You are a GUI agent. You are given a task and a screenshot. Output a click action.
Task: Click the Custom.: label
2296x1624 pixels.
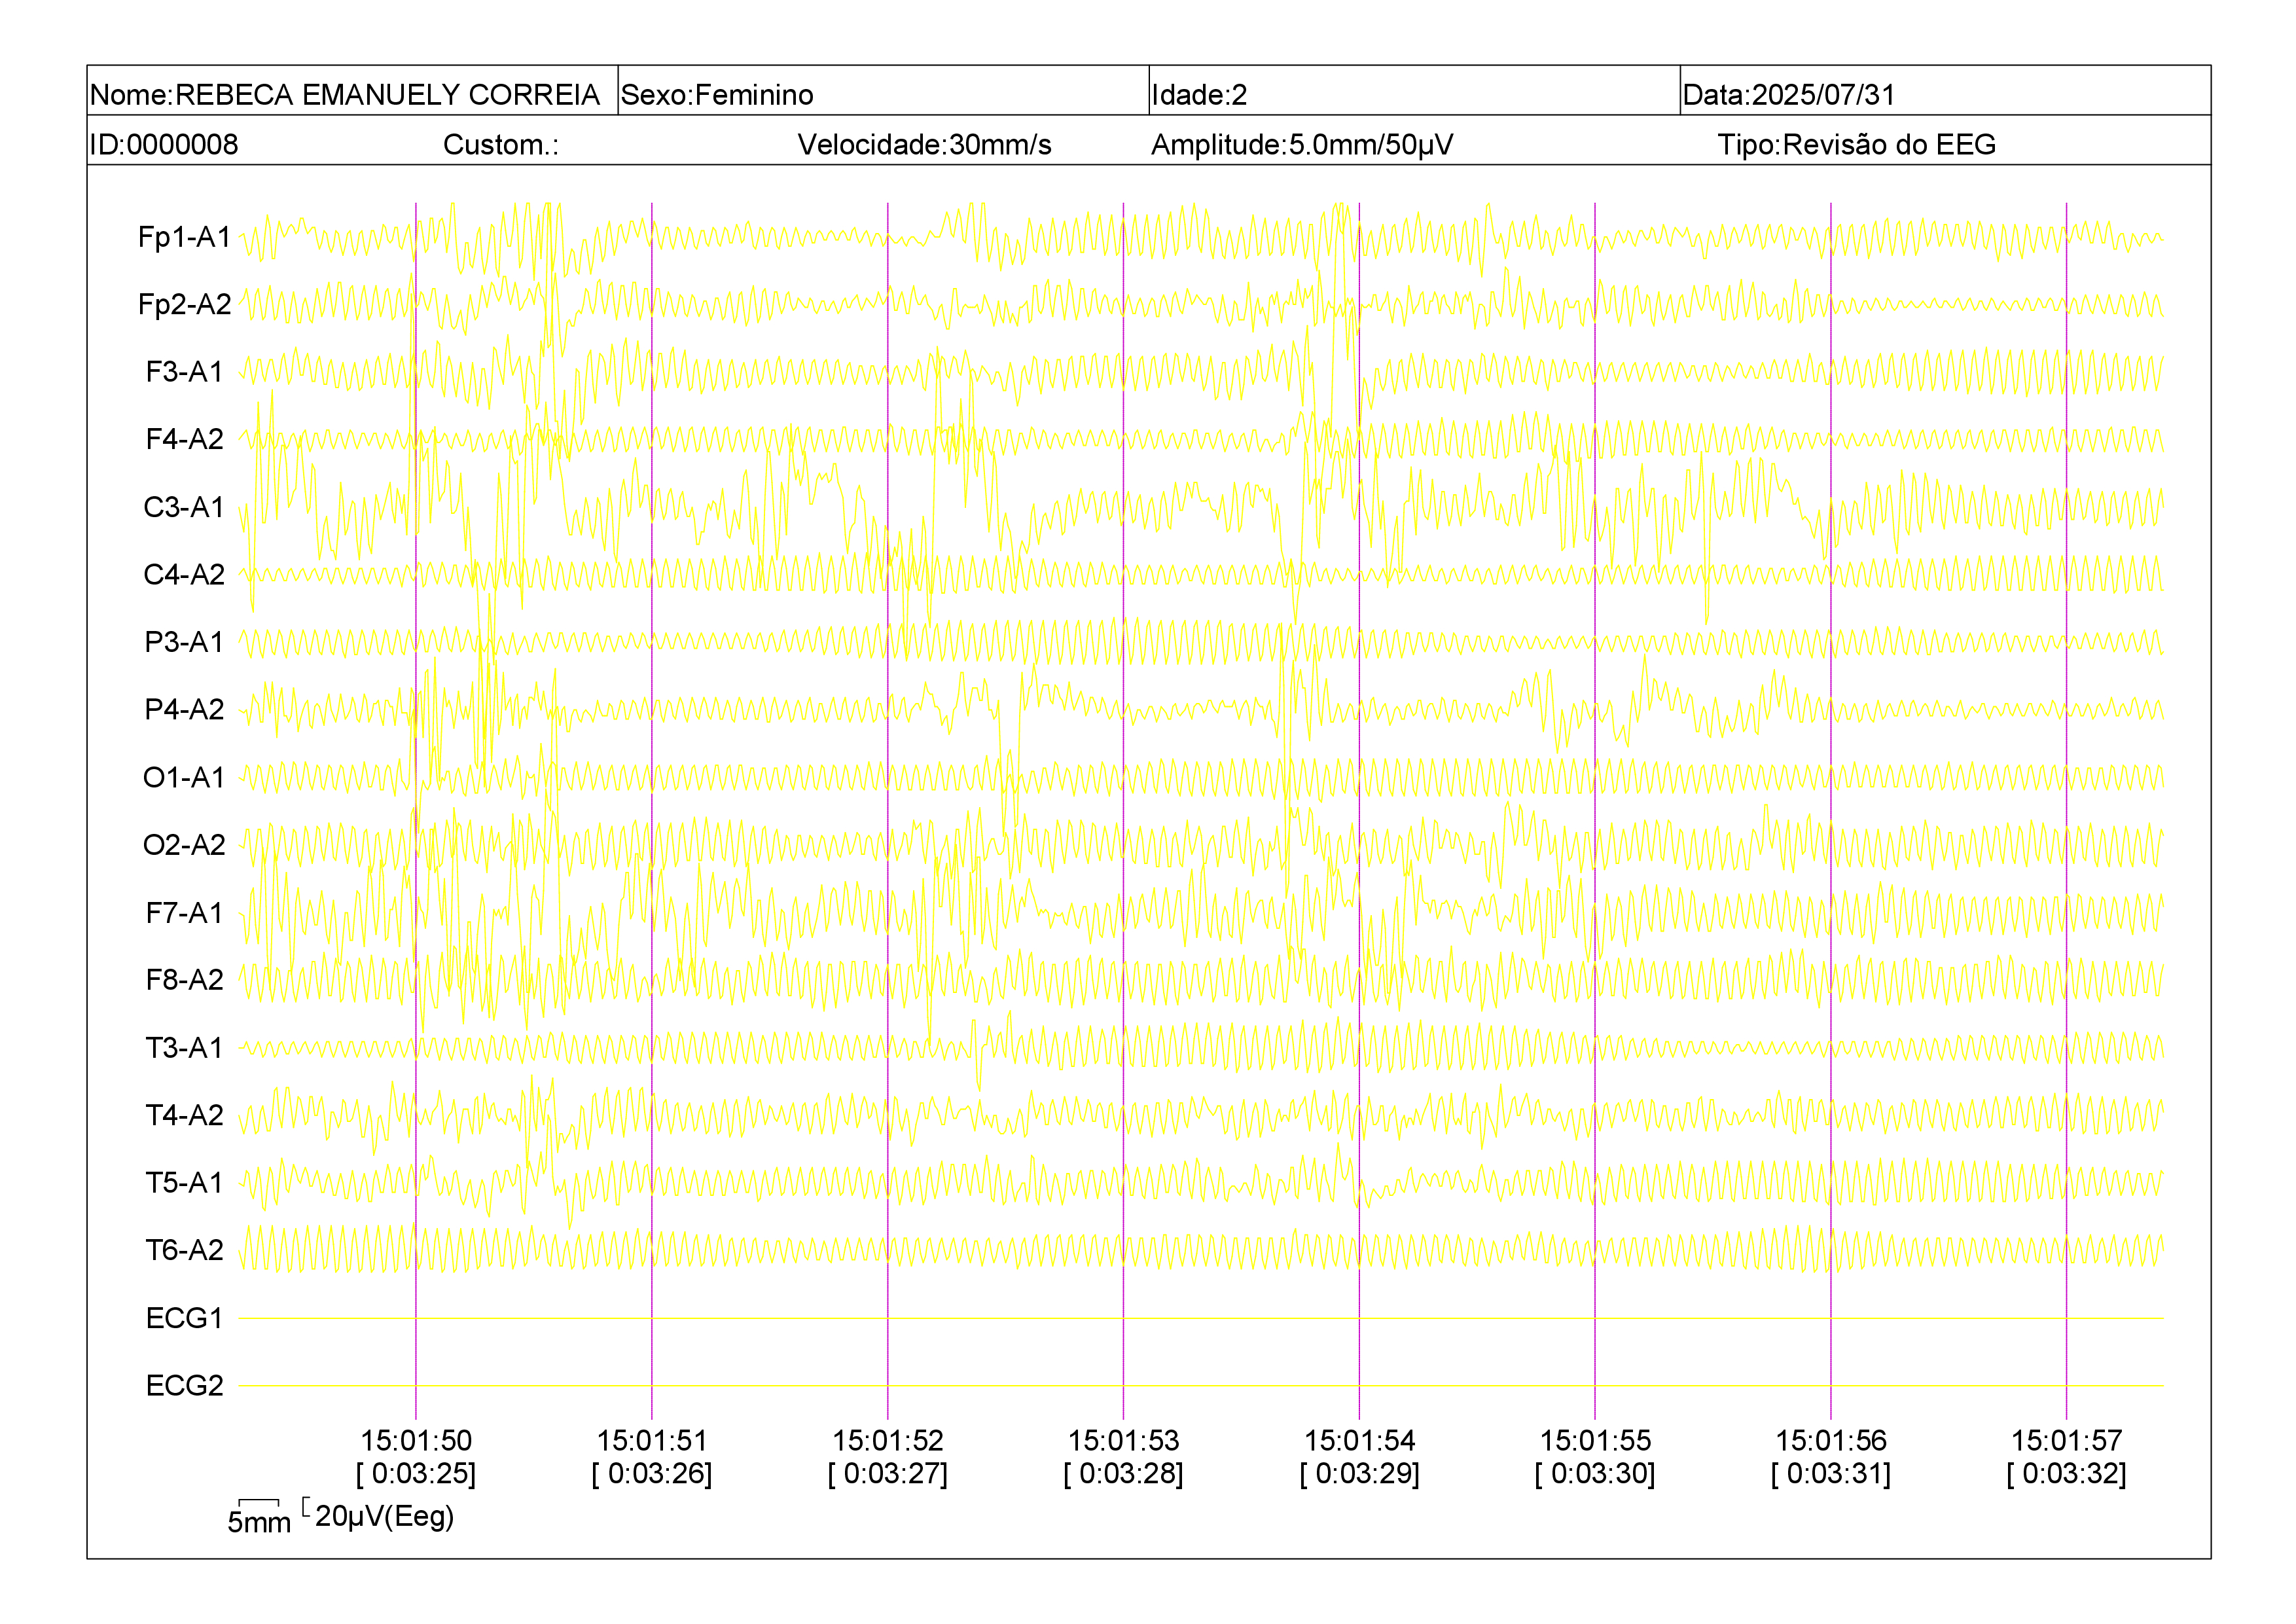click(501, 145)
